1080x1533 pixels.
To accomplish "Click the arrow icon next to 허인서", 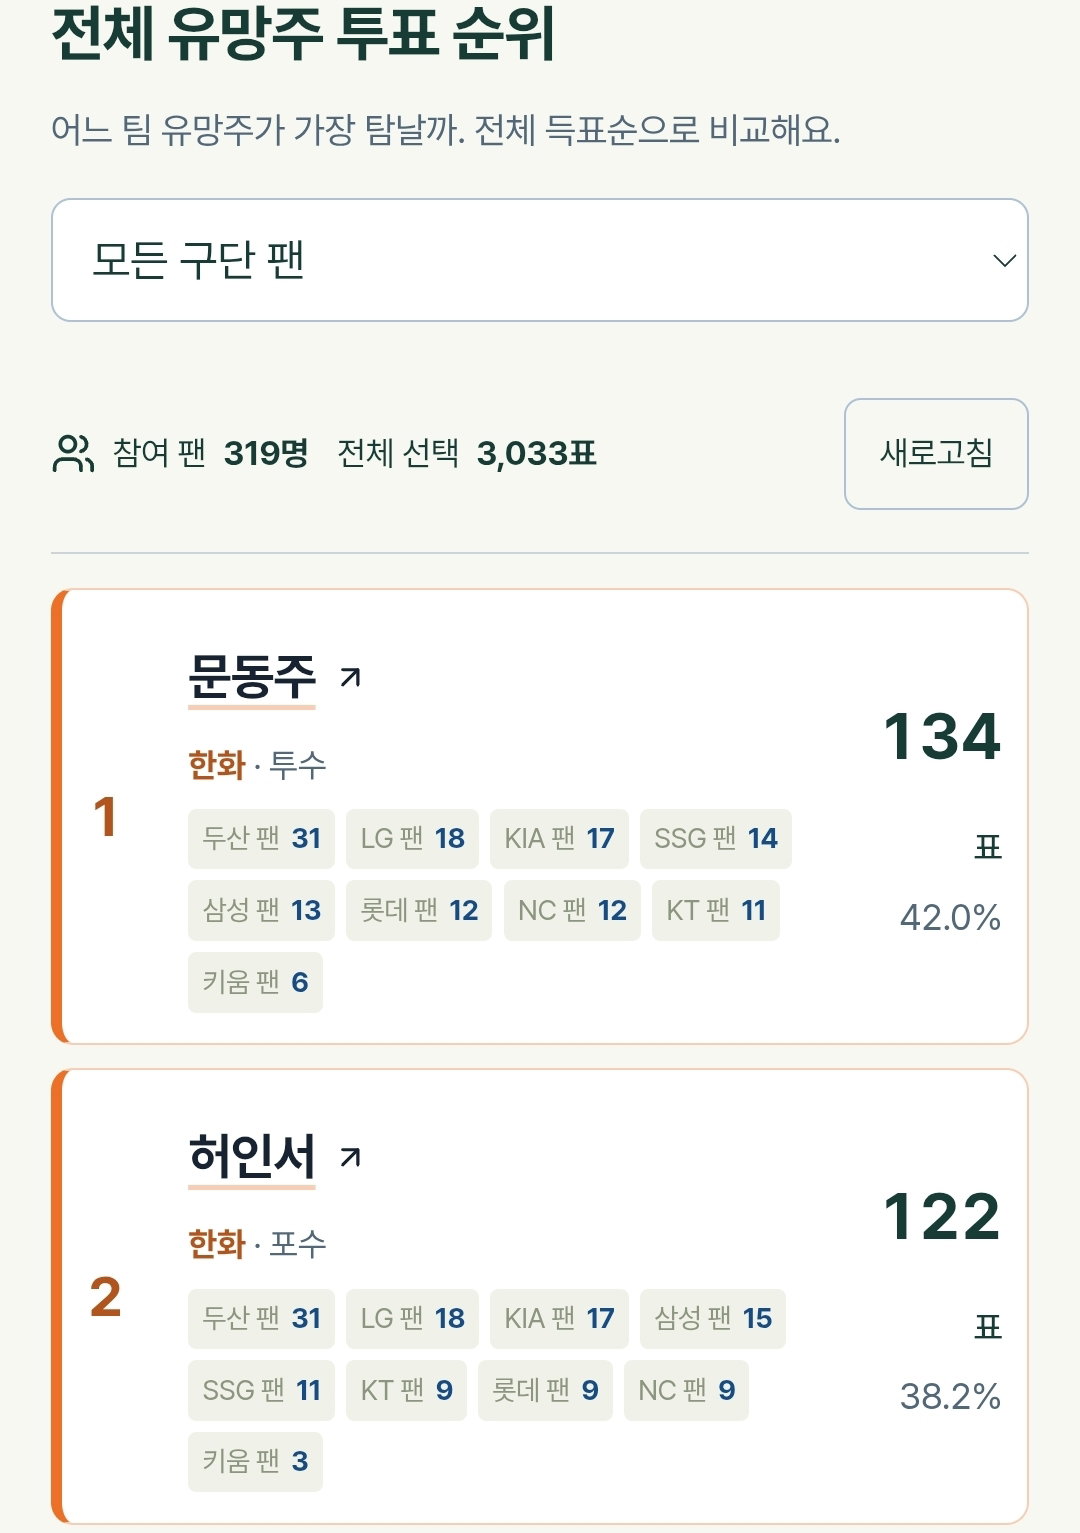I will tap(350, 1158).
